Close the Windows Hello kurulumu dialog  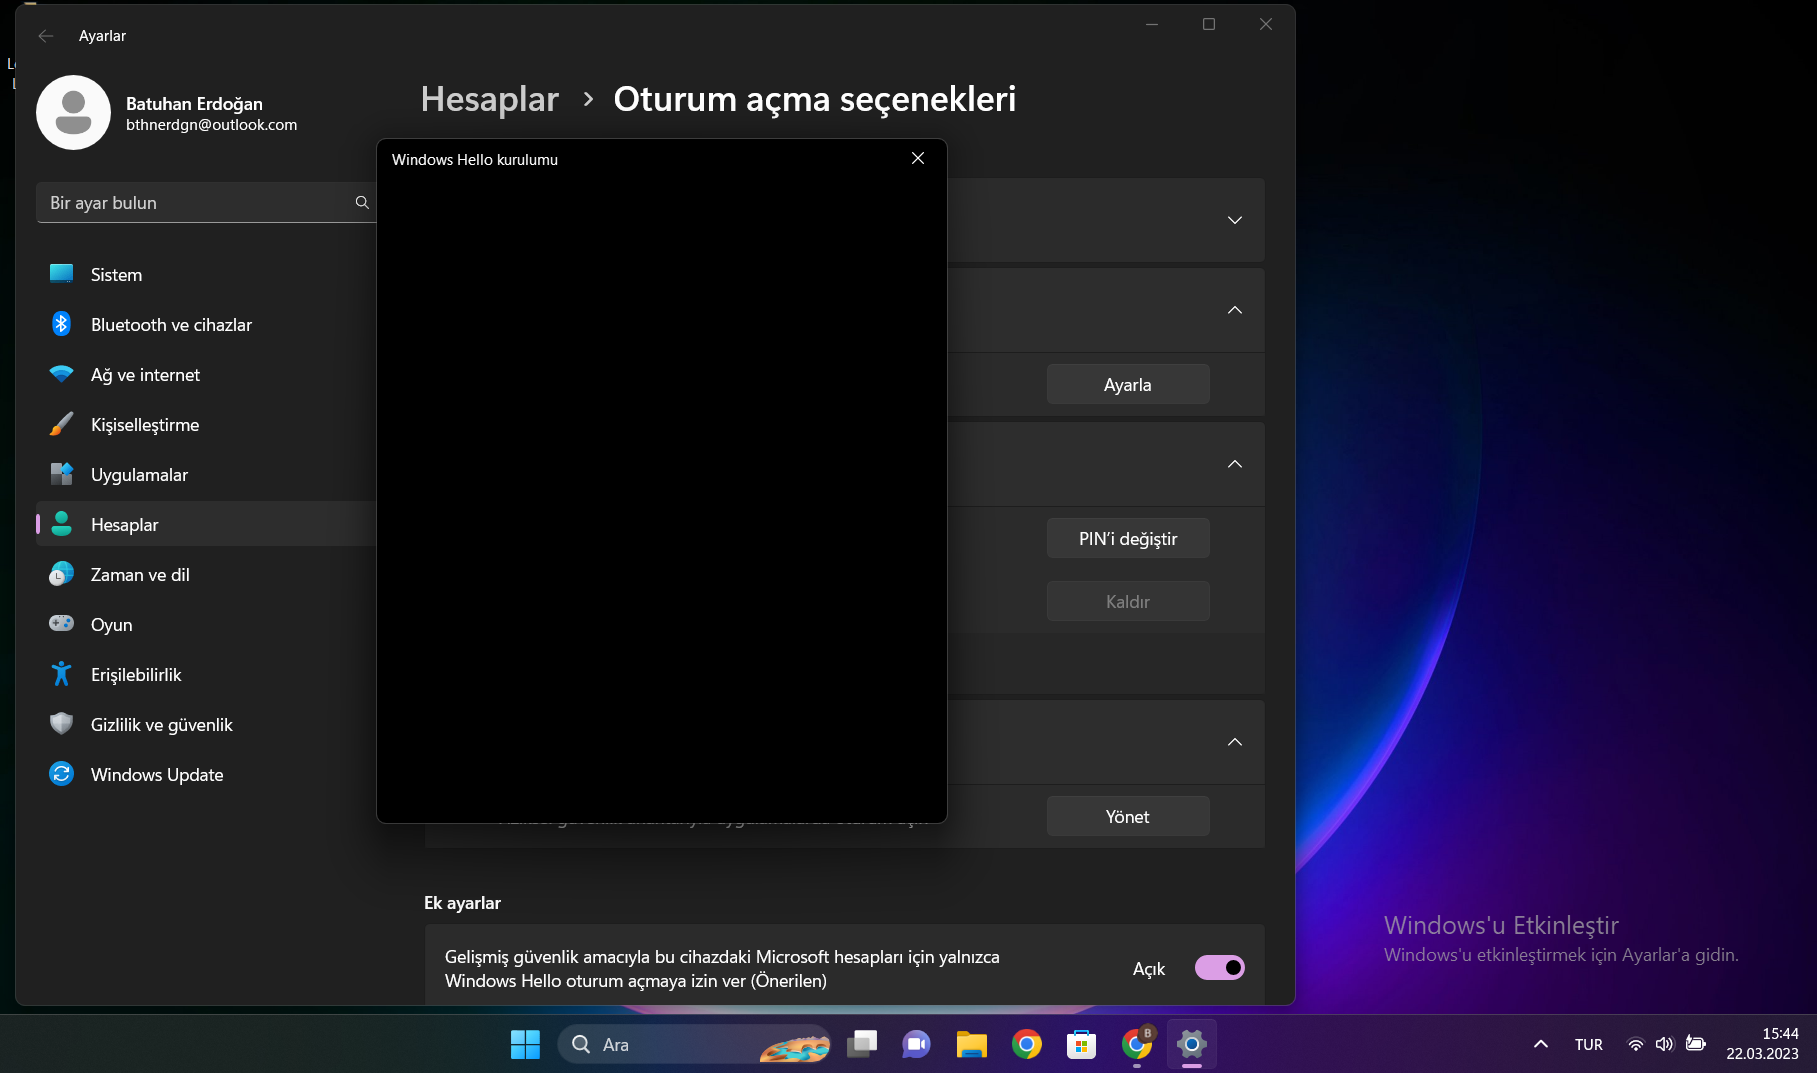[x=918, y=158]
